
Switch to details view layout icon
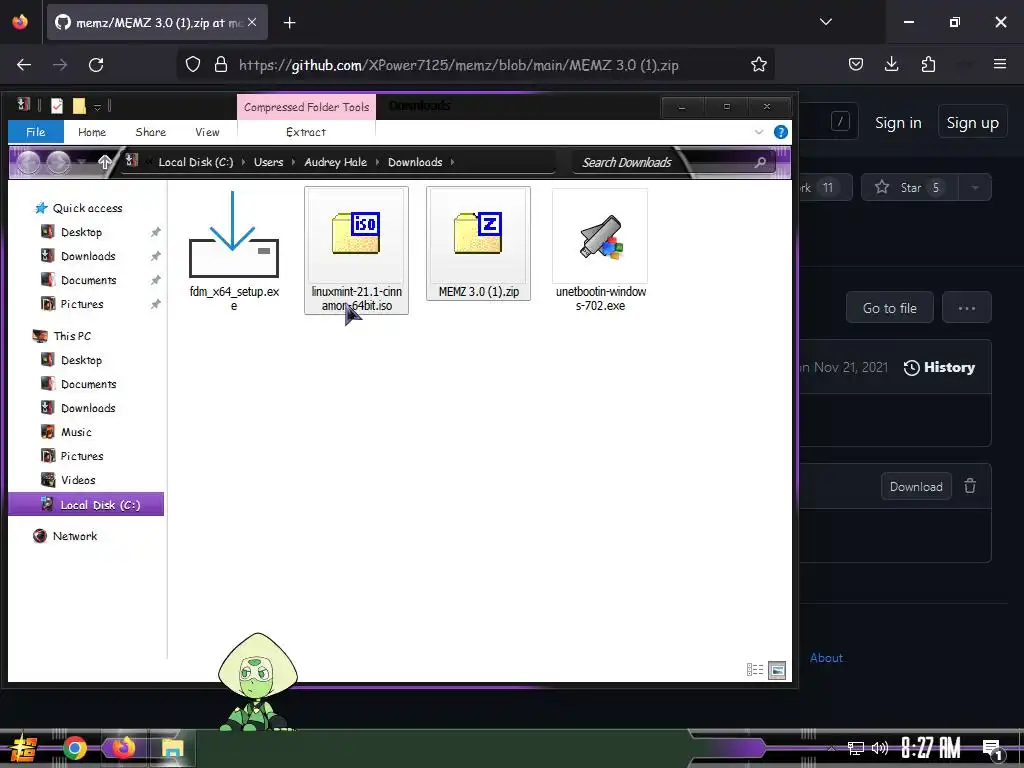(x=755, y=669)
